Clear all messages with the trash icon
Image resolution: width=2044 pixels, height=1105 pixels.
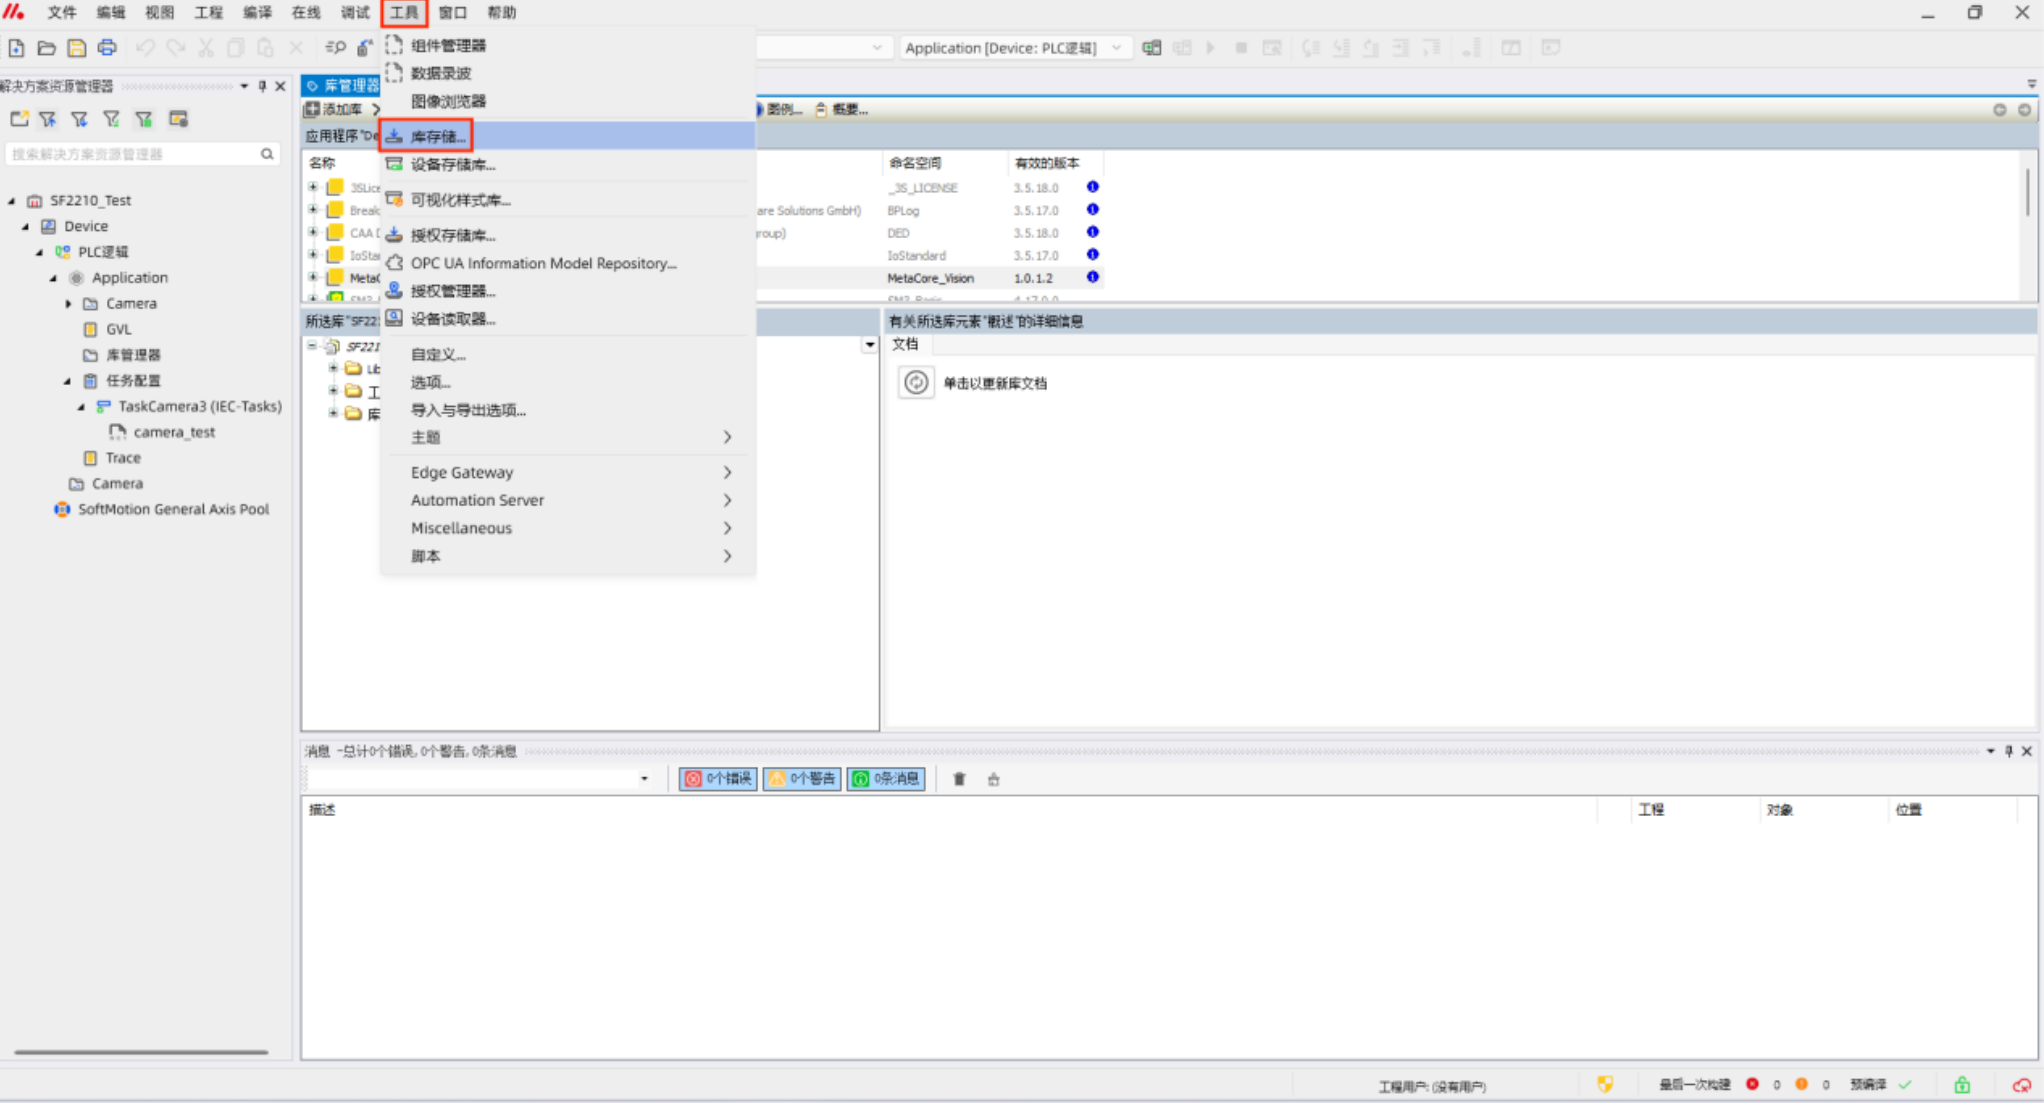point(959,779)
